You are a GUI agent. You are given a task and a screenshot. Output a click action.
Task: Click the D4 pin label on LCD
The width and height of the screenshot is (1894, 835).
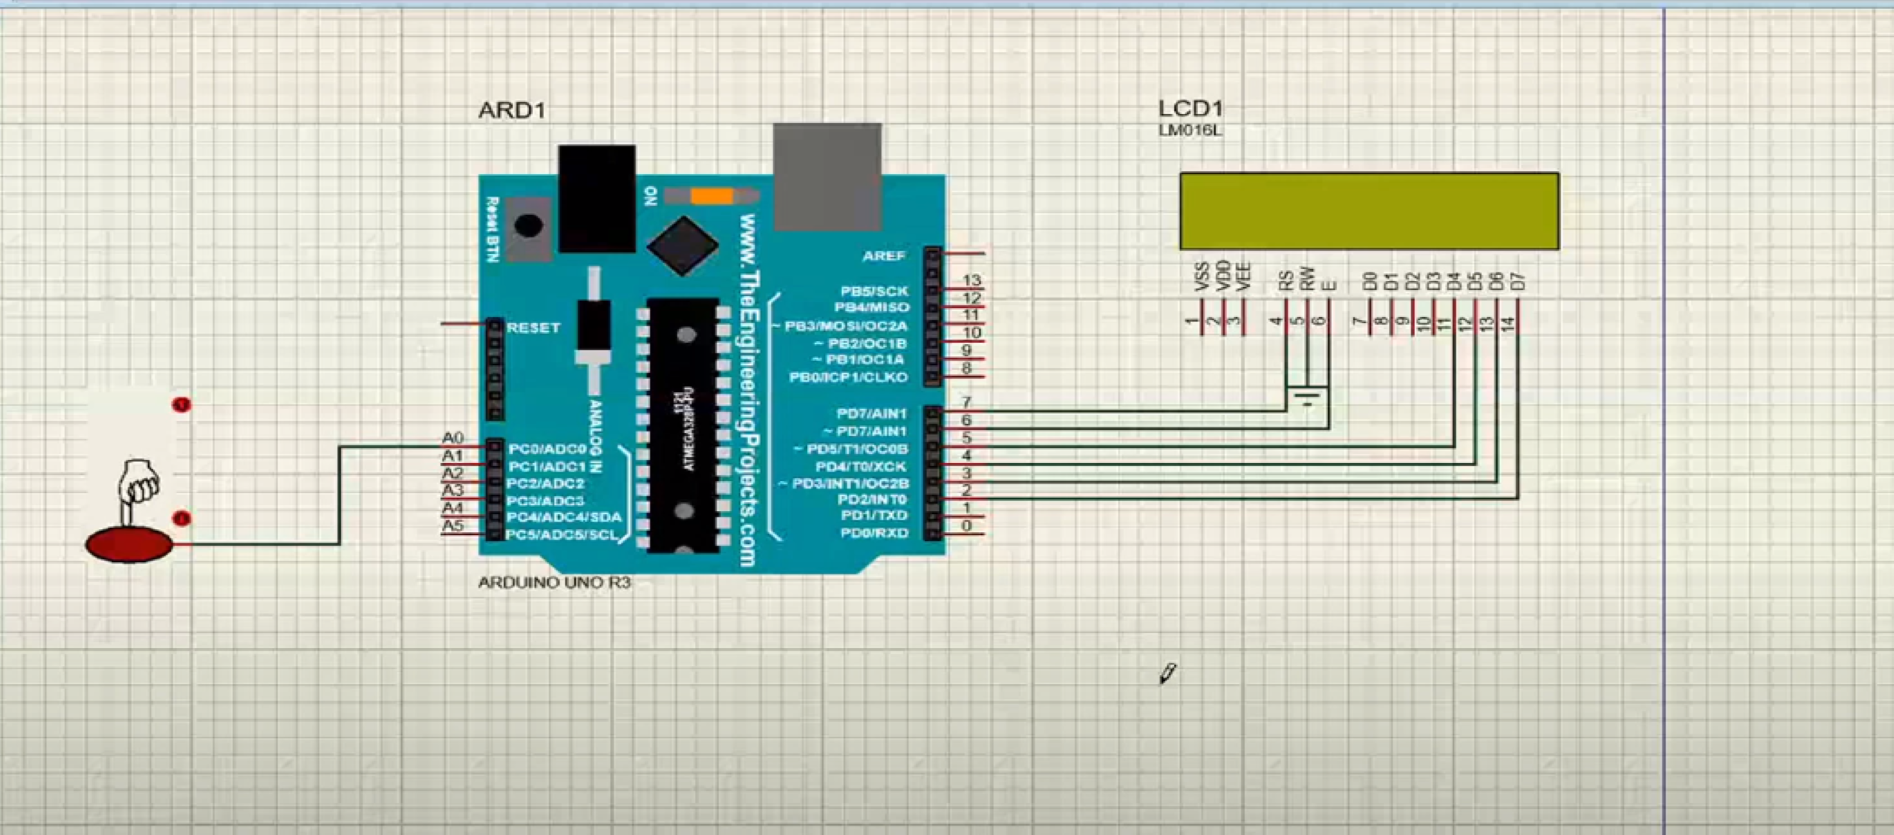1454,282
